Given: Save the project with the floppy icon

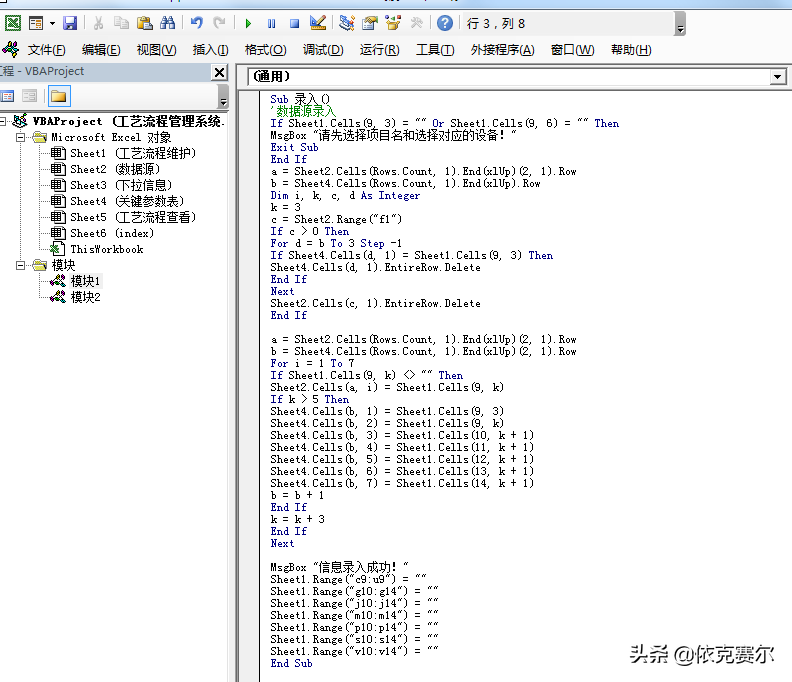Looking at the screenshot, I should [70, 23].
